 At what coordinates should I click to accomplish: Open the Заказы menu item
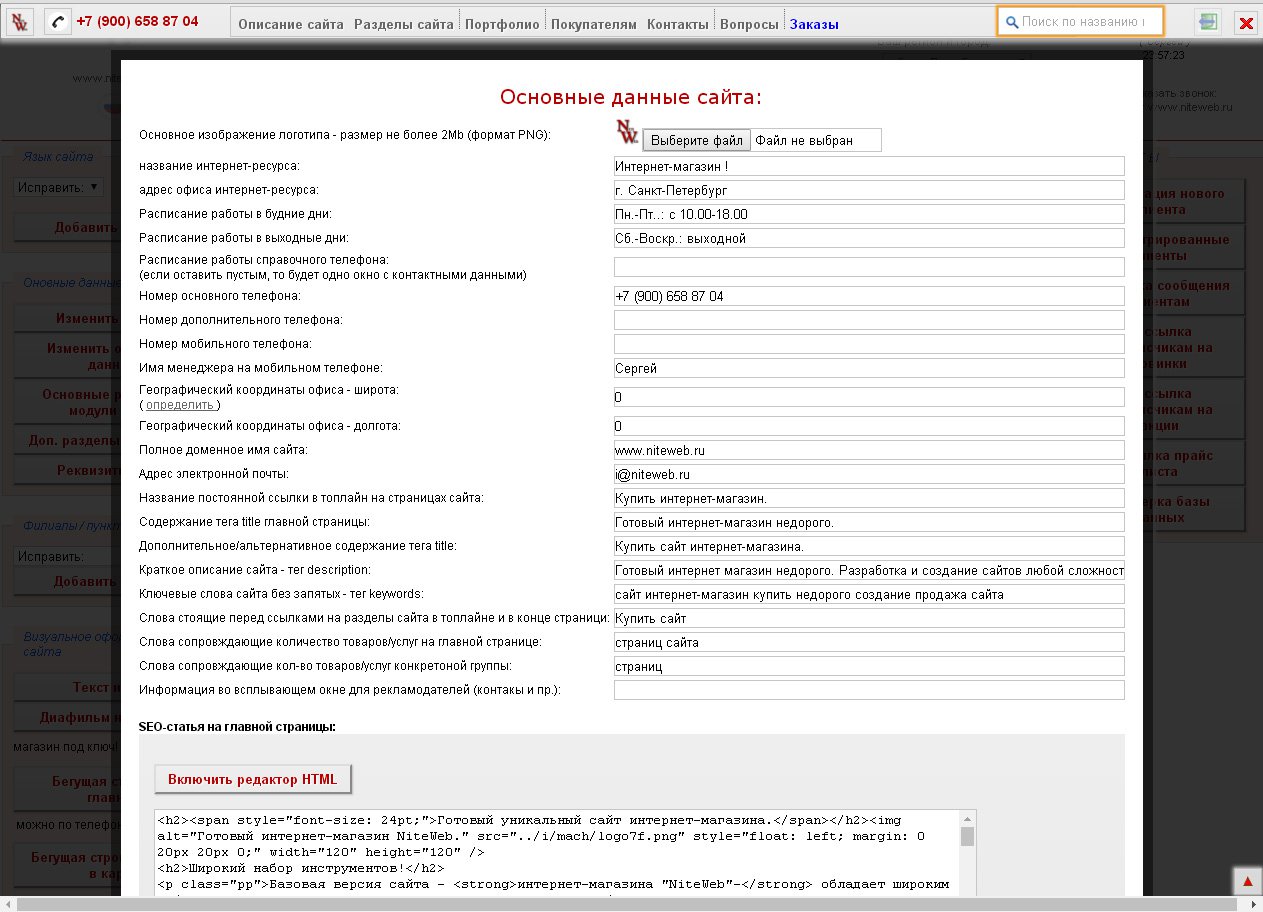point(815,23)
